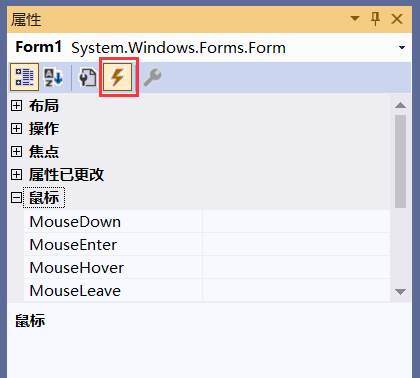This screenshot has width=420, height=378.
Task: Click the MouseHover value field
Action: (x=296, y=268)
